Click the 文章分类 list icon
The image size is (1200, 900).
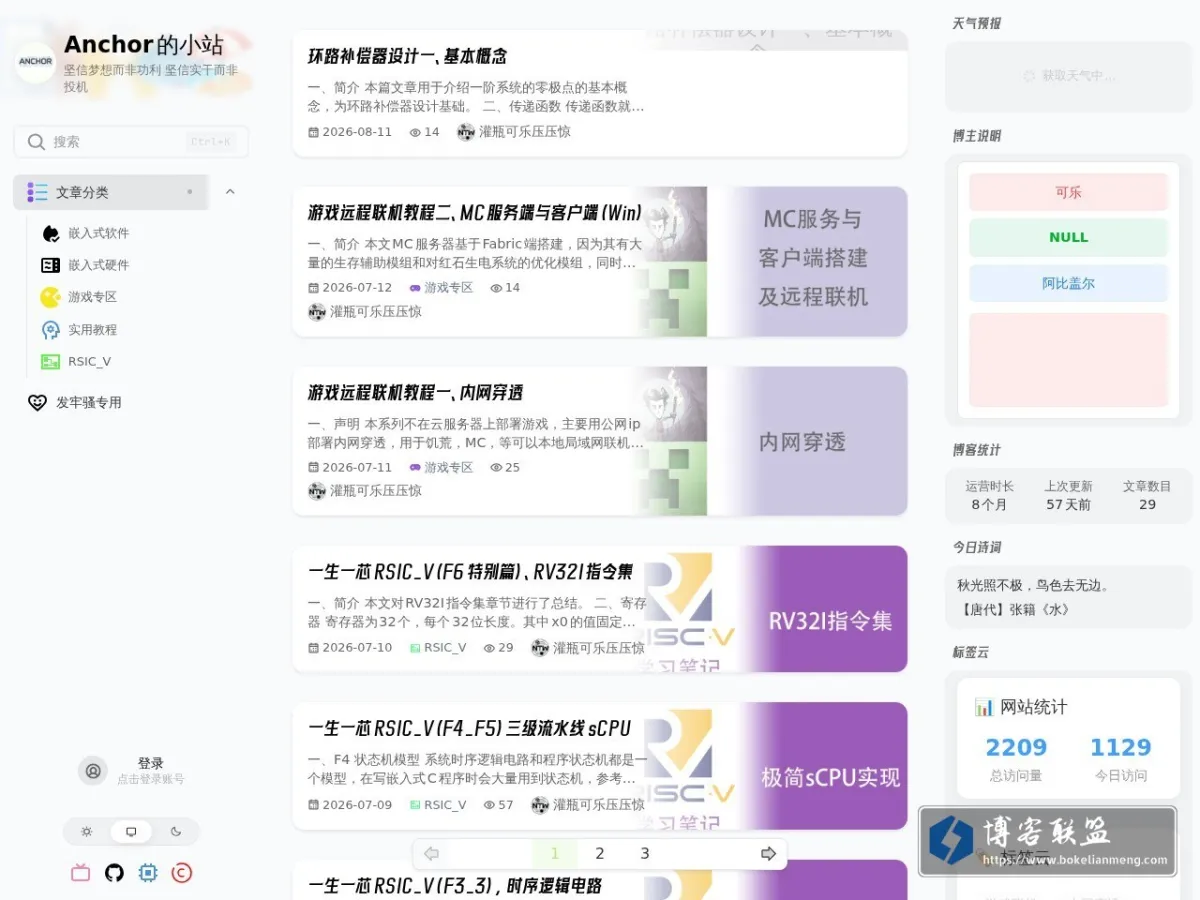[x=37, y=192]
